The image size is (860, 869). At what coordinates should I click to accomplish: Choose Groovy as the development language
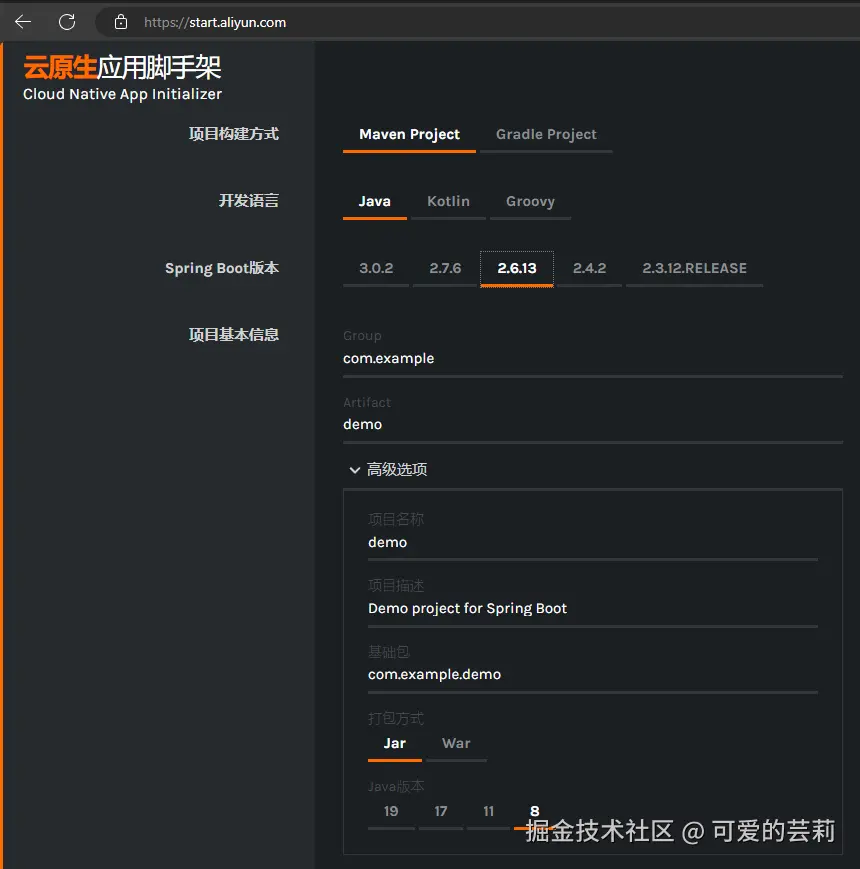(530, 202)
